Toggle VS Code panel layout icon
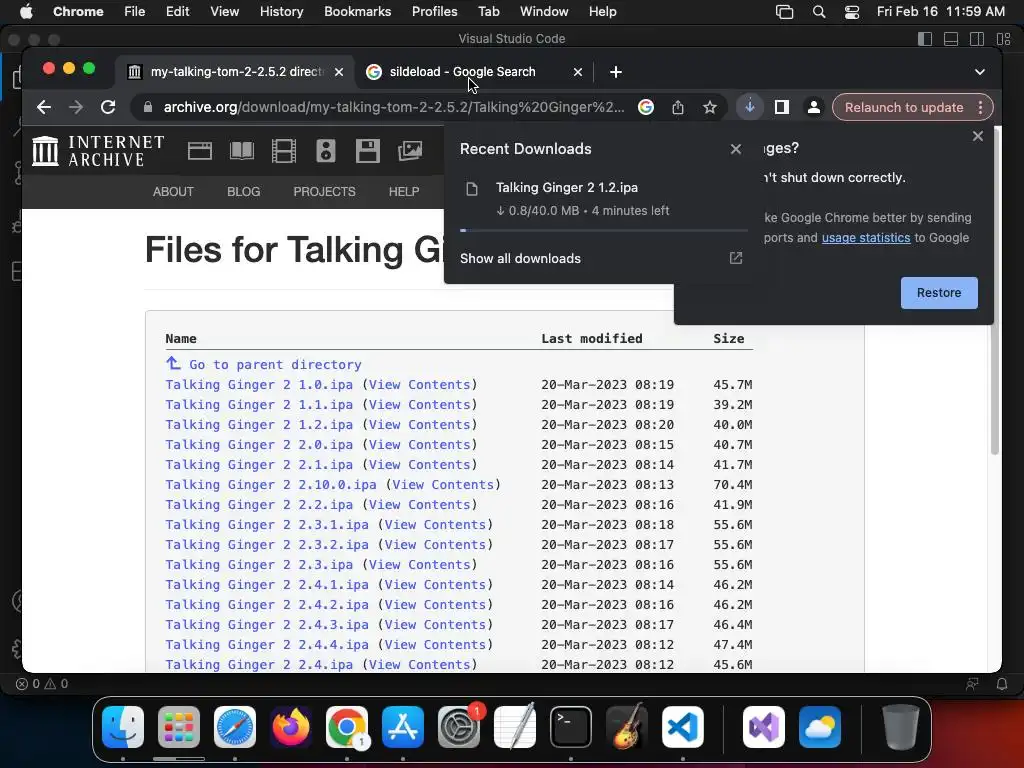This screenshot has height=768, width=1024. click(951, 39)
